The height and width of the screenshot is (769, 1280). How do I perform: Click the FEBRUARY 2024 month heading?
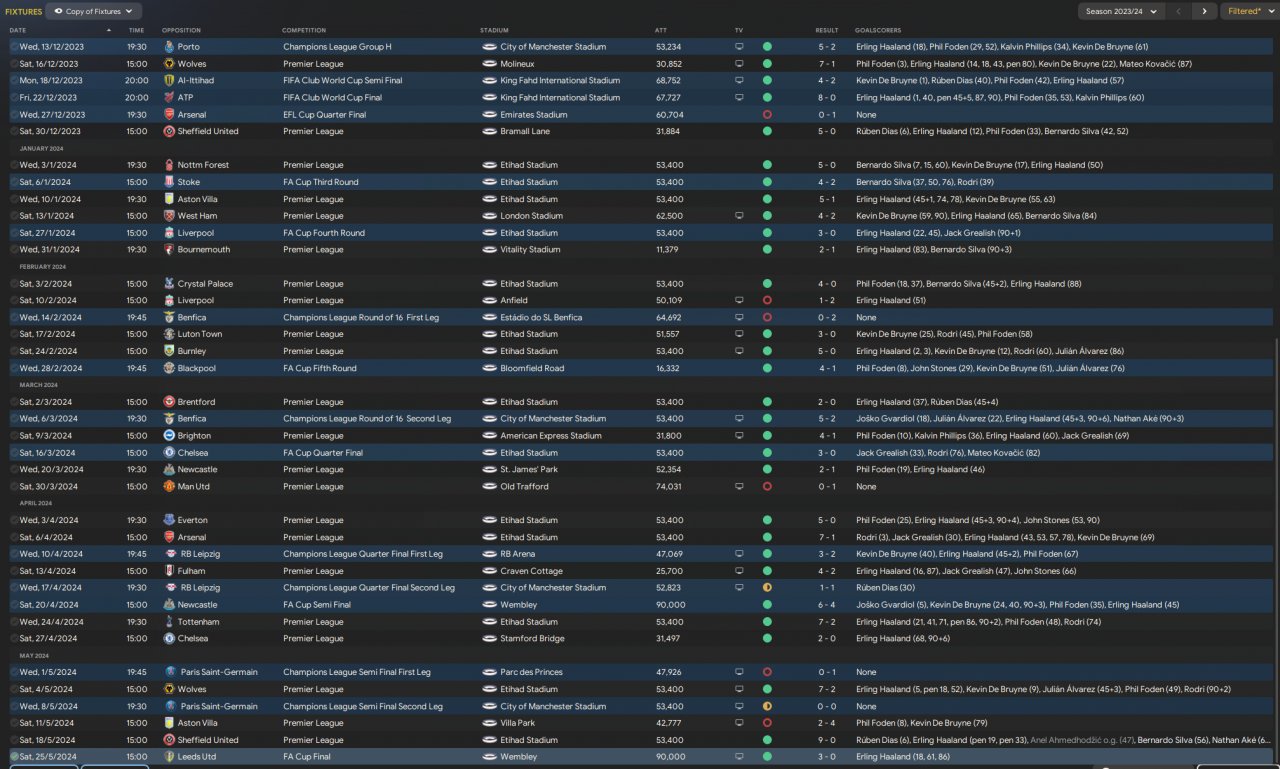[x=43, y=267]
